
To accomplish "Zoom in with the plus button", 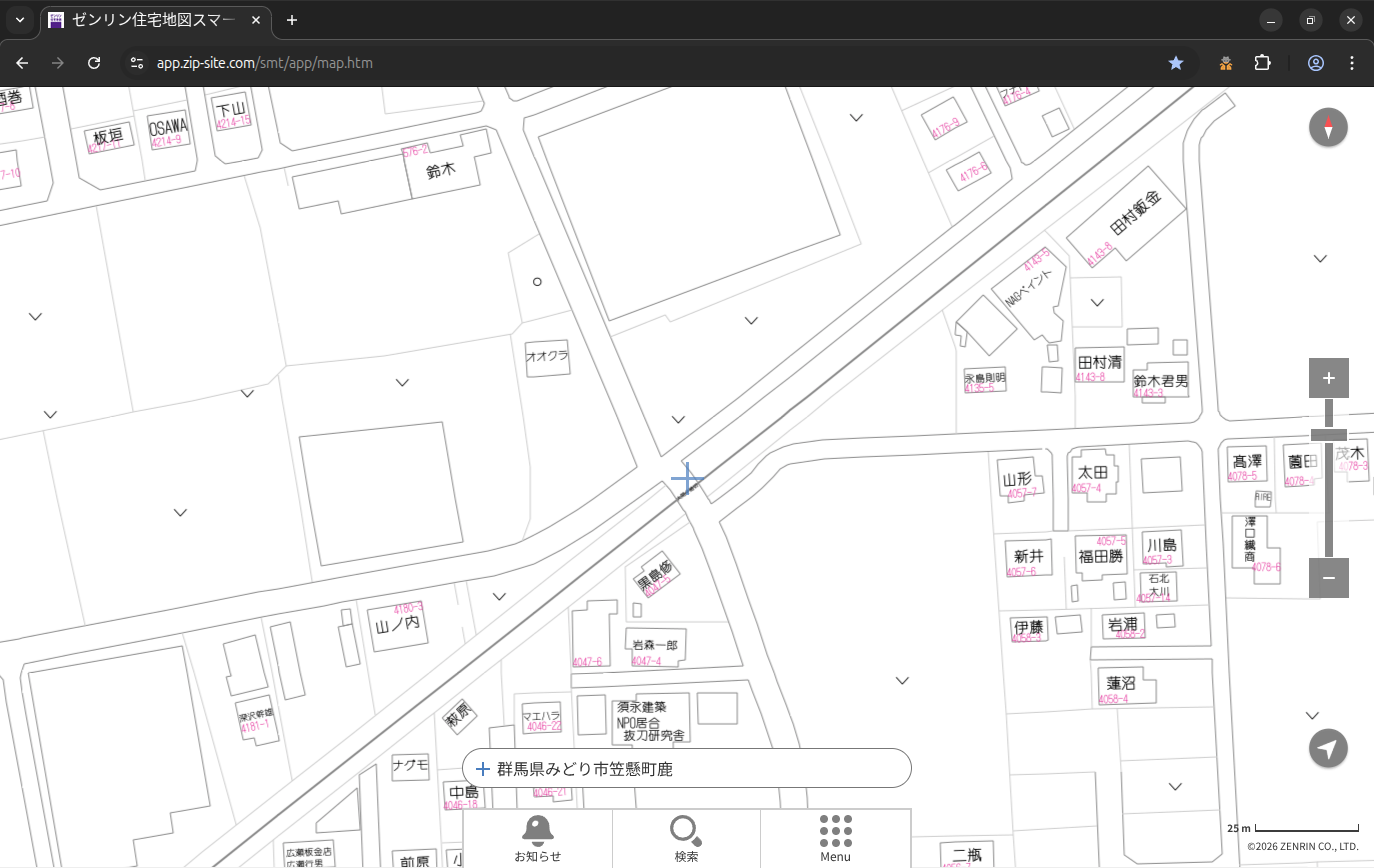I will coord(1328,378).
